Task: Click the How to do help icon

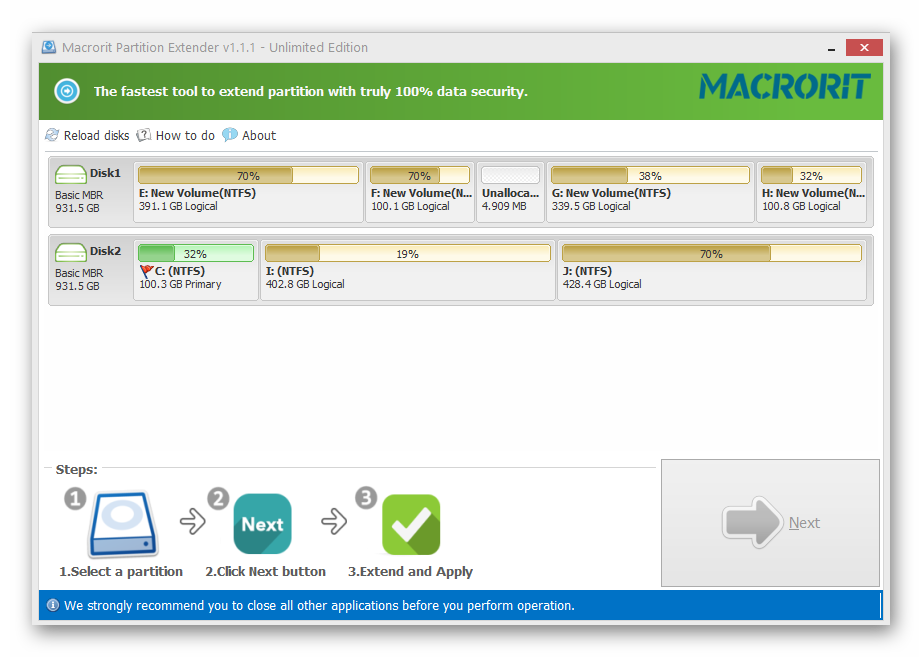Action: (x=143, y=135)
